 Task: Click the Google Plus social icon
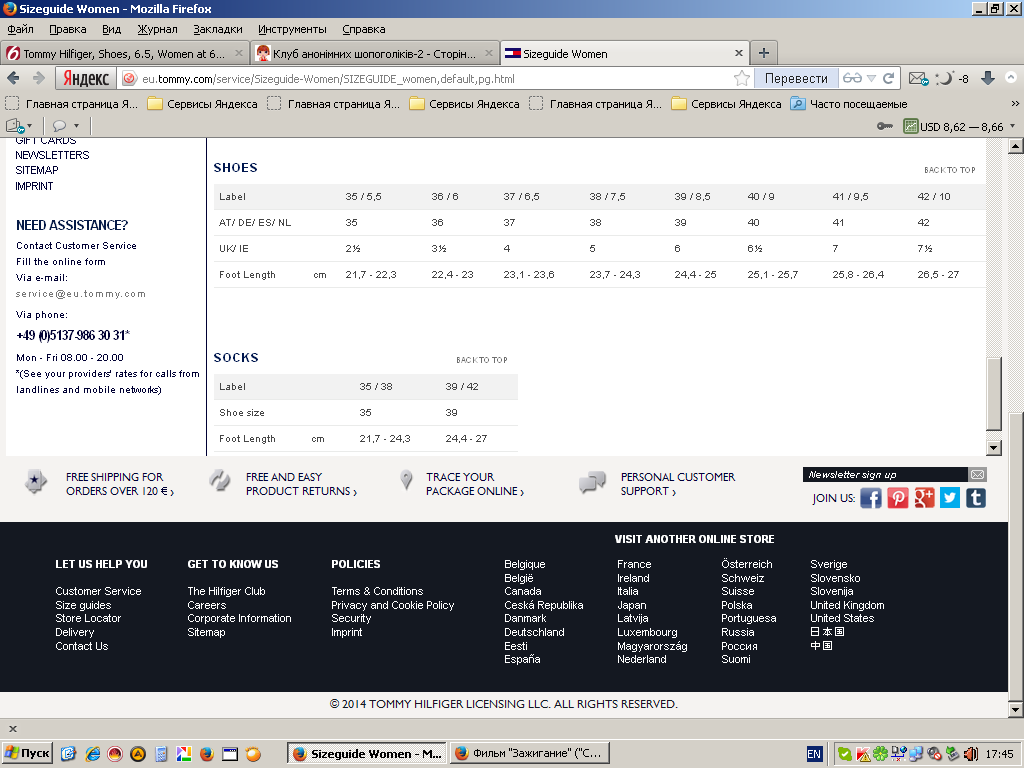point(923,498)
